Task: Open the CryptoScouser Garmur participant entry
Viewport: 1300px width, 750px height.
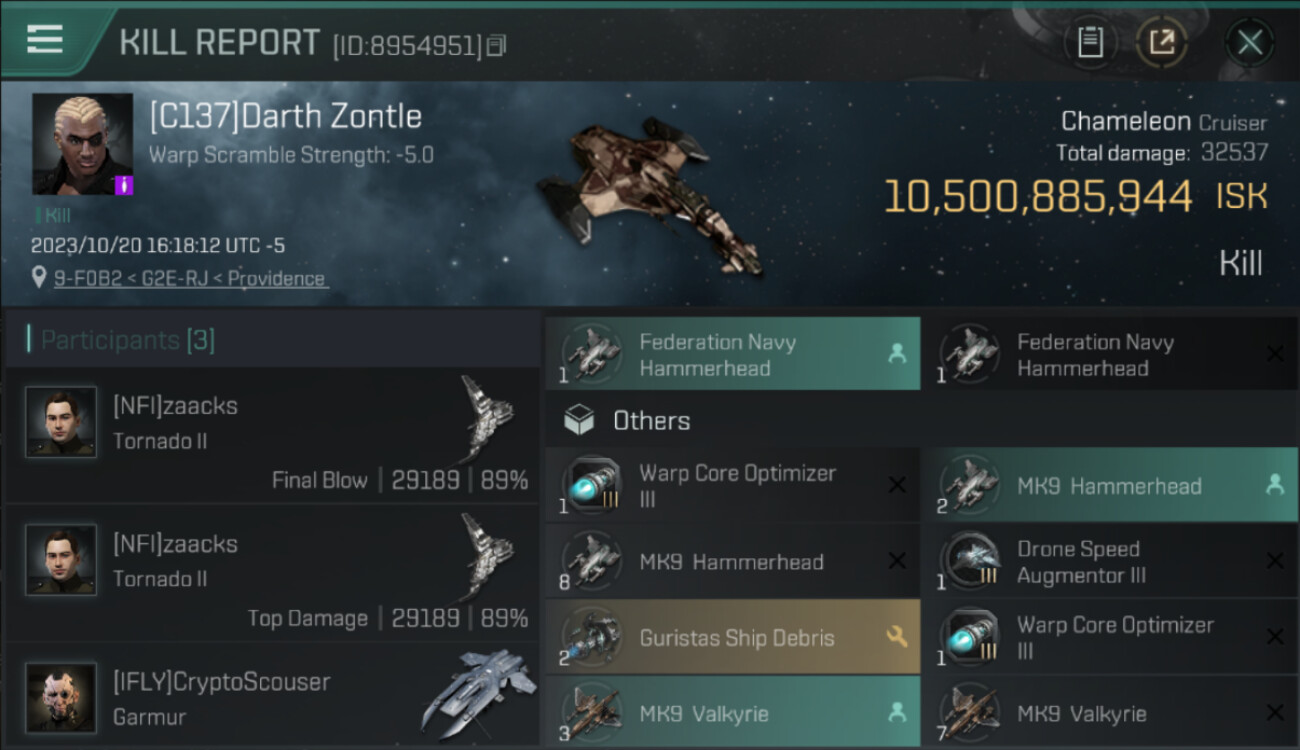Action: (x=271, y=696)
